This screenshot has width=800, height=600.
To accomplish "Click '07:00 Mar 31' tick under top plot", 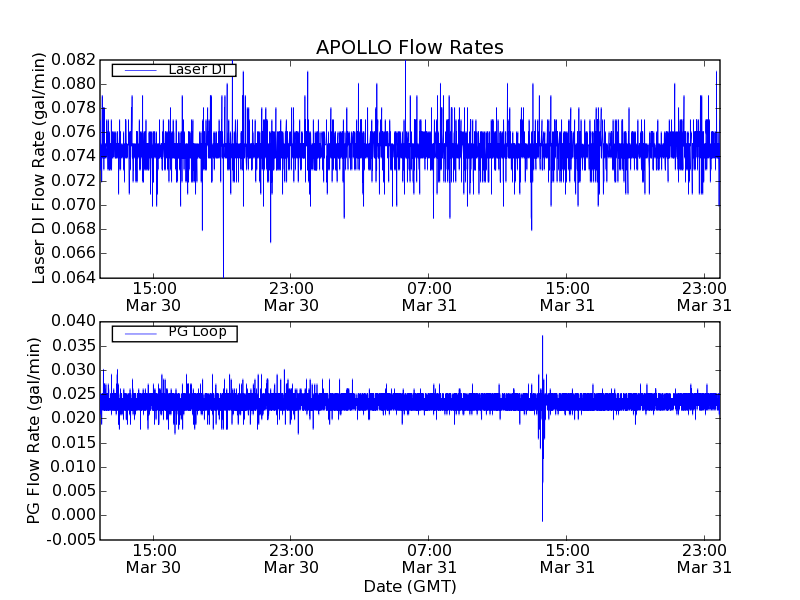I will pyautogui.click(x=429, y=296).
